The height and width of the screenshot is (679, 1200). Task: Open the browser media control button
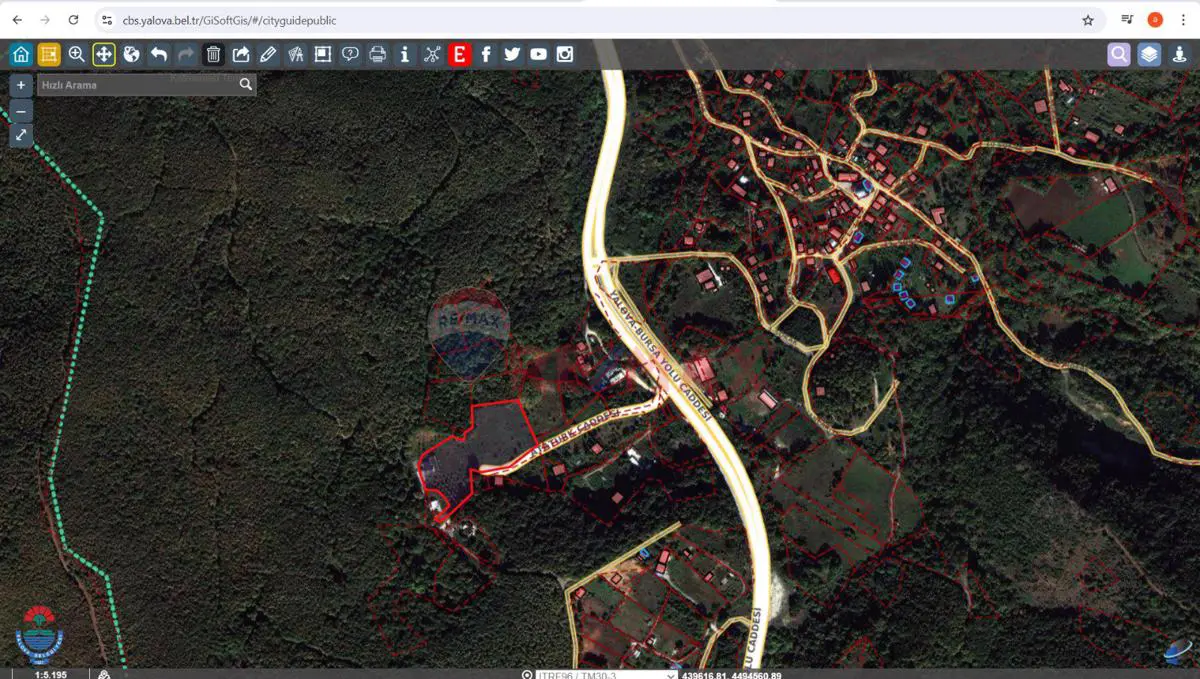[x=1127, y=20]
